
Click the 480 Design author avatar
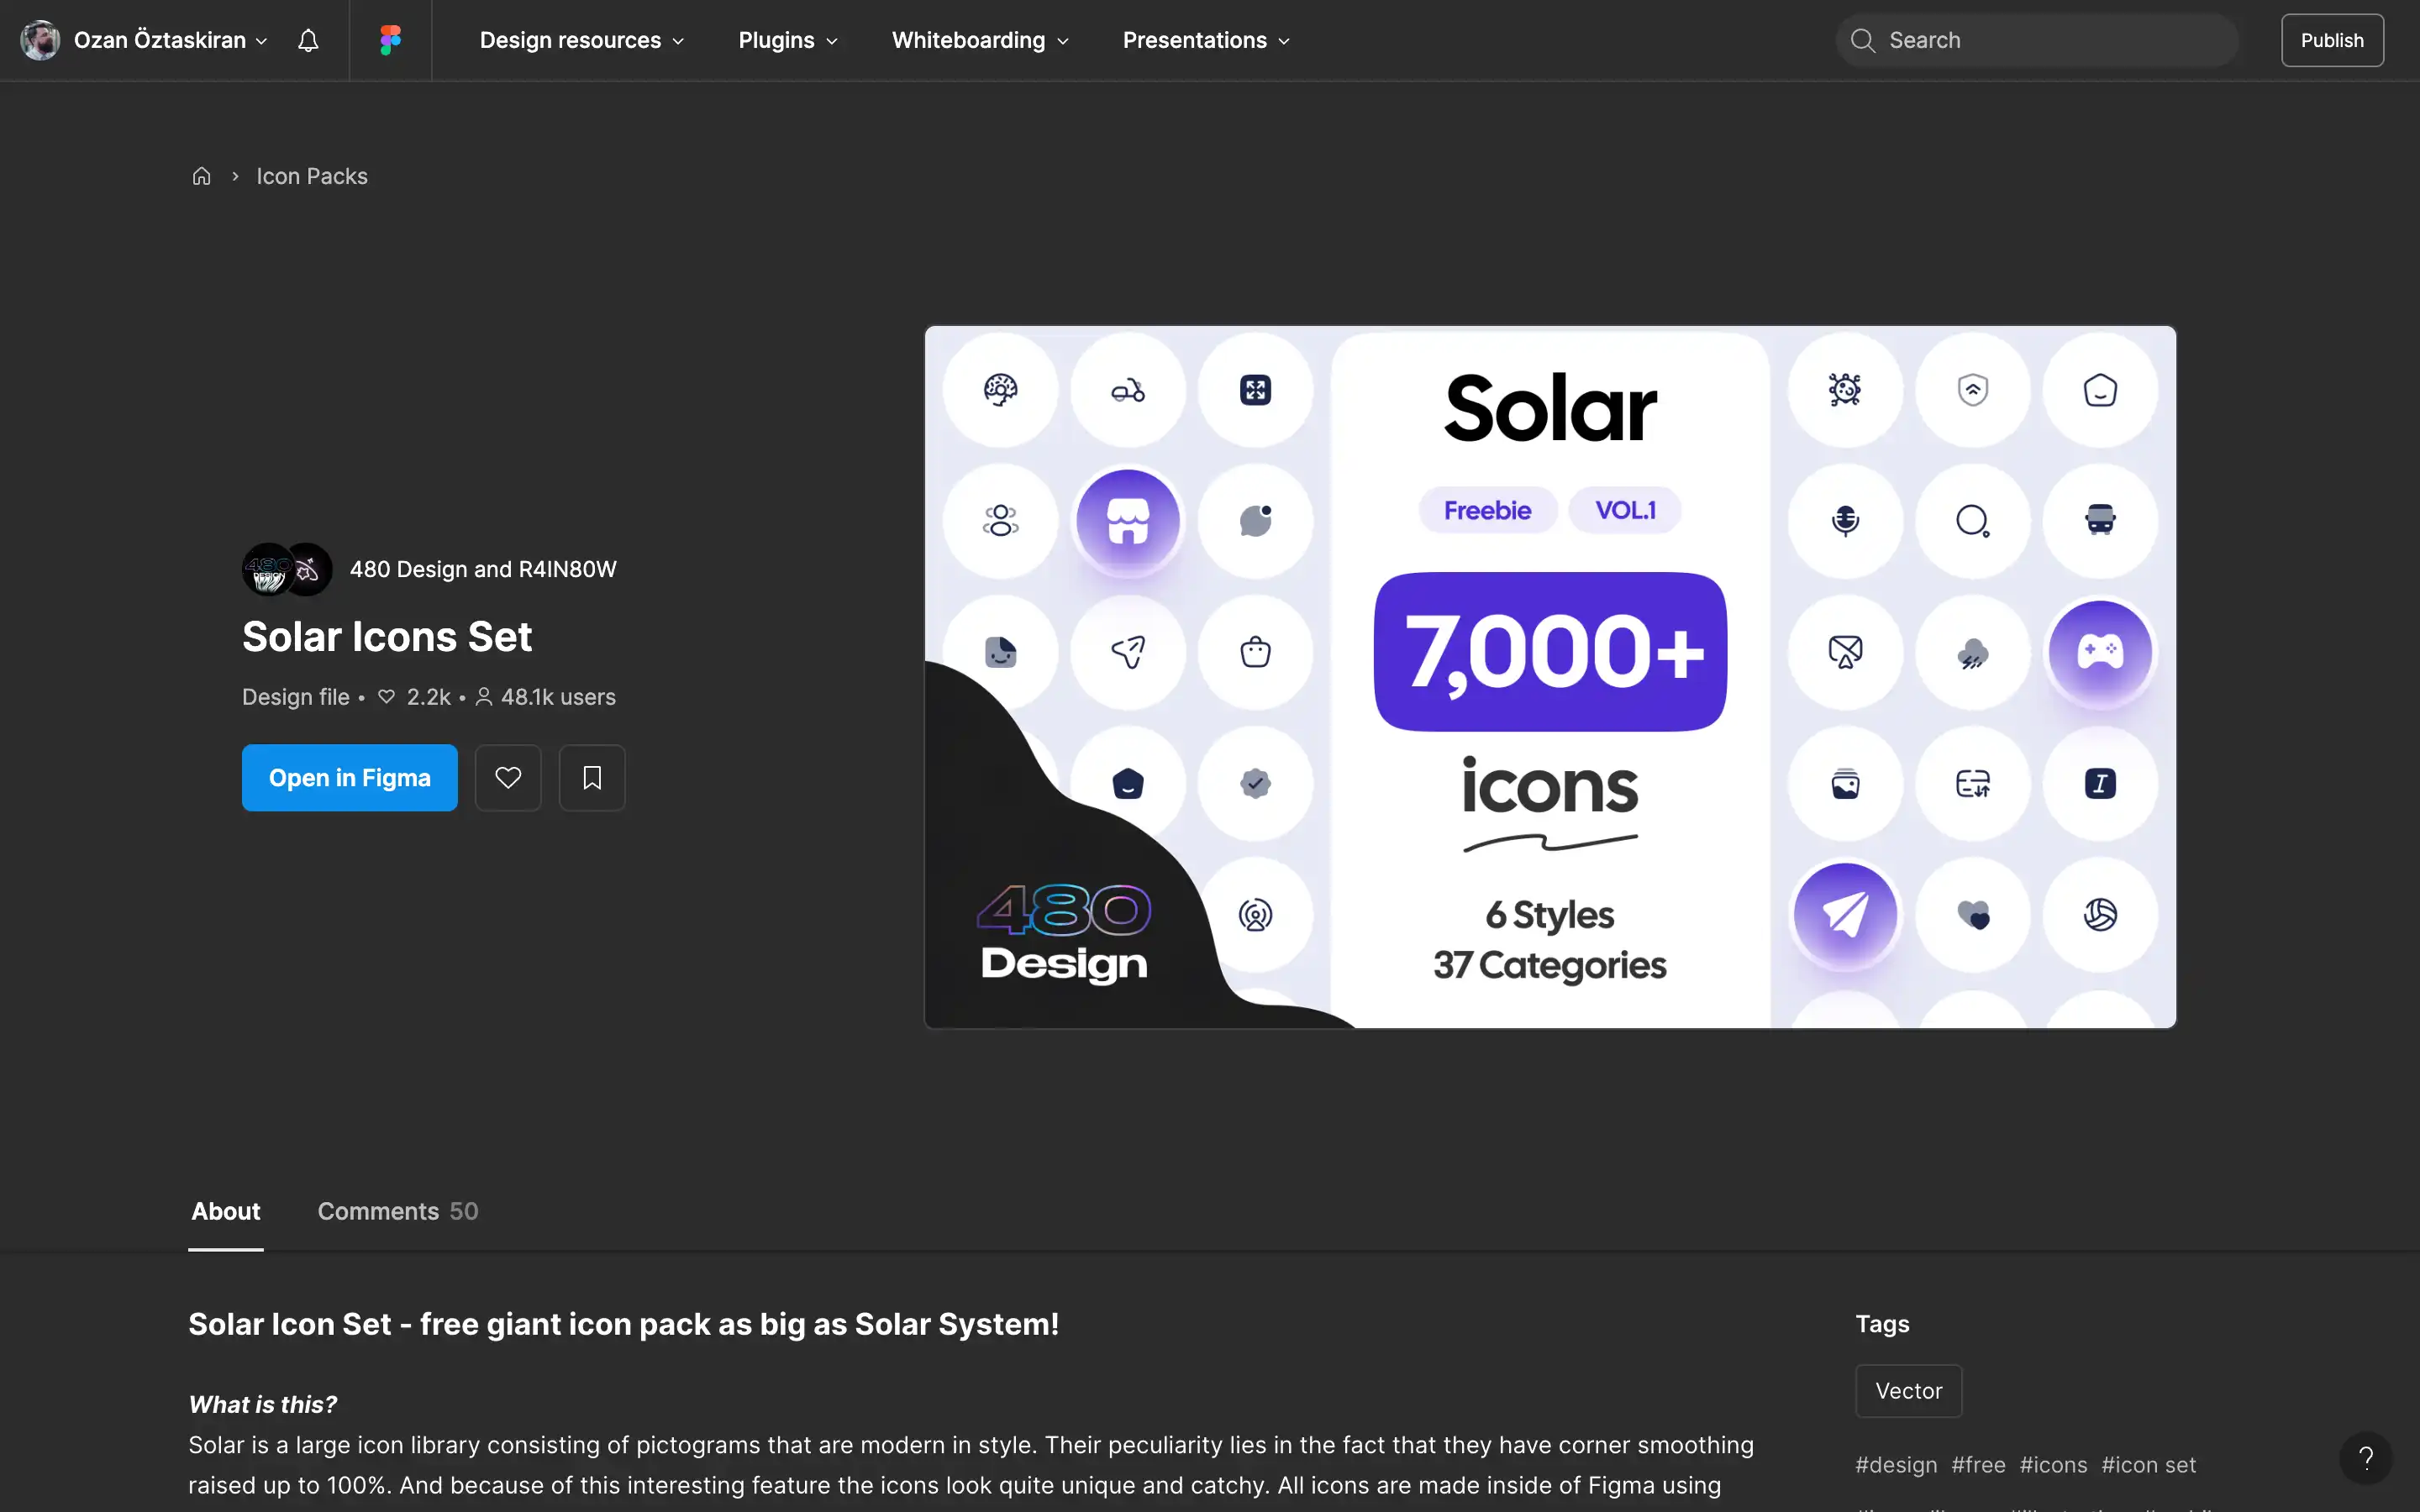click(266, 569)
